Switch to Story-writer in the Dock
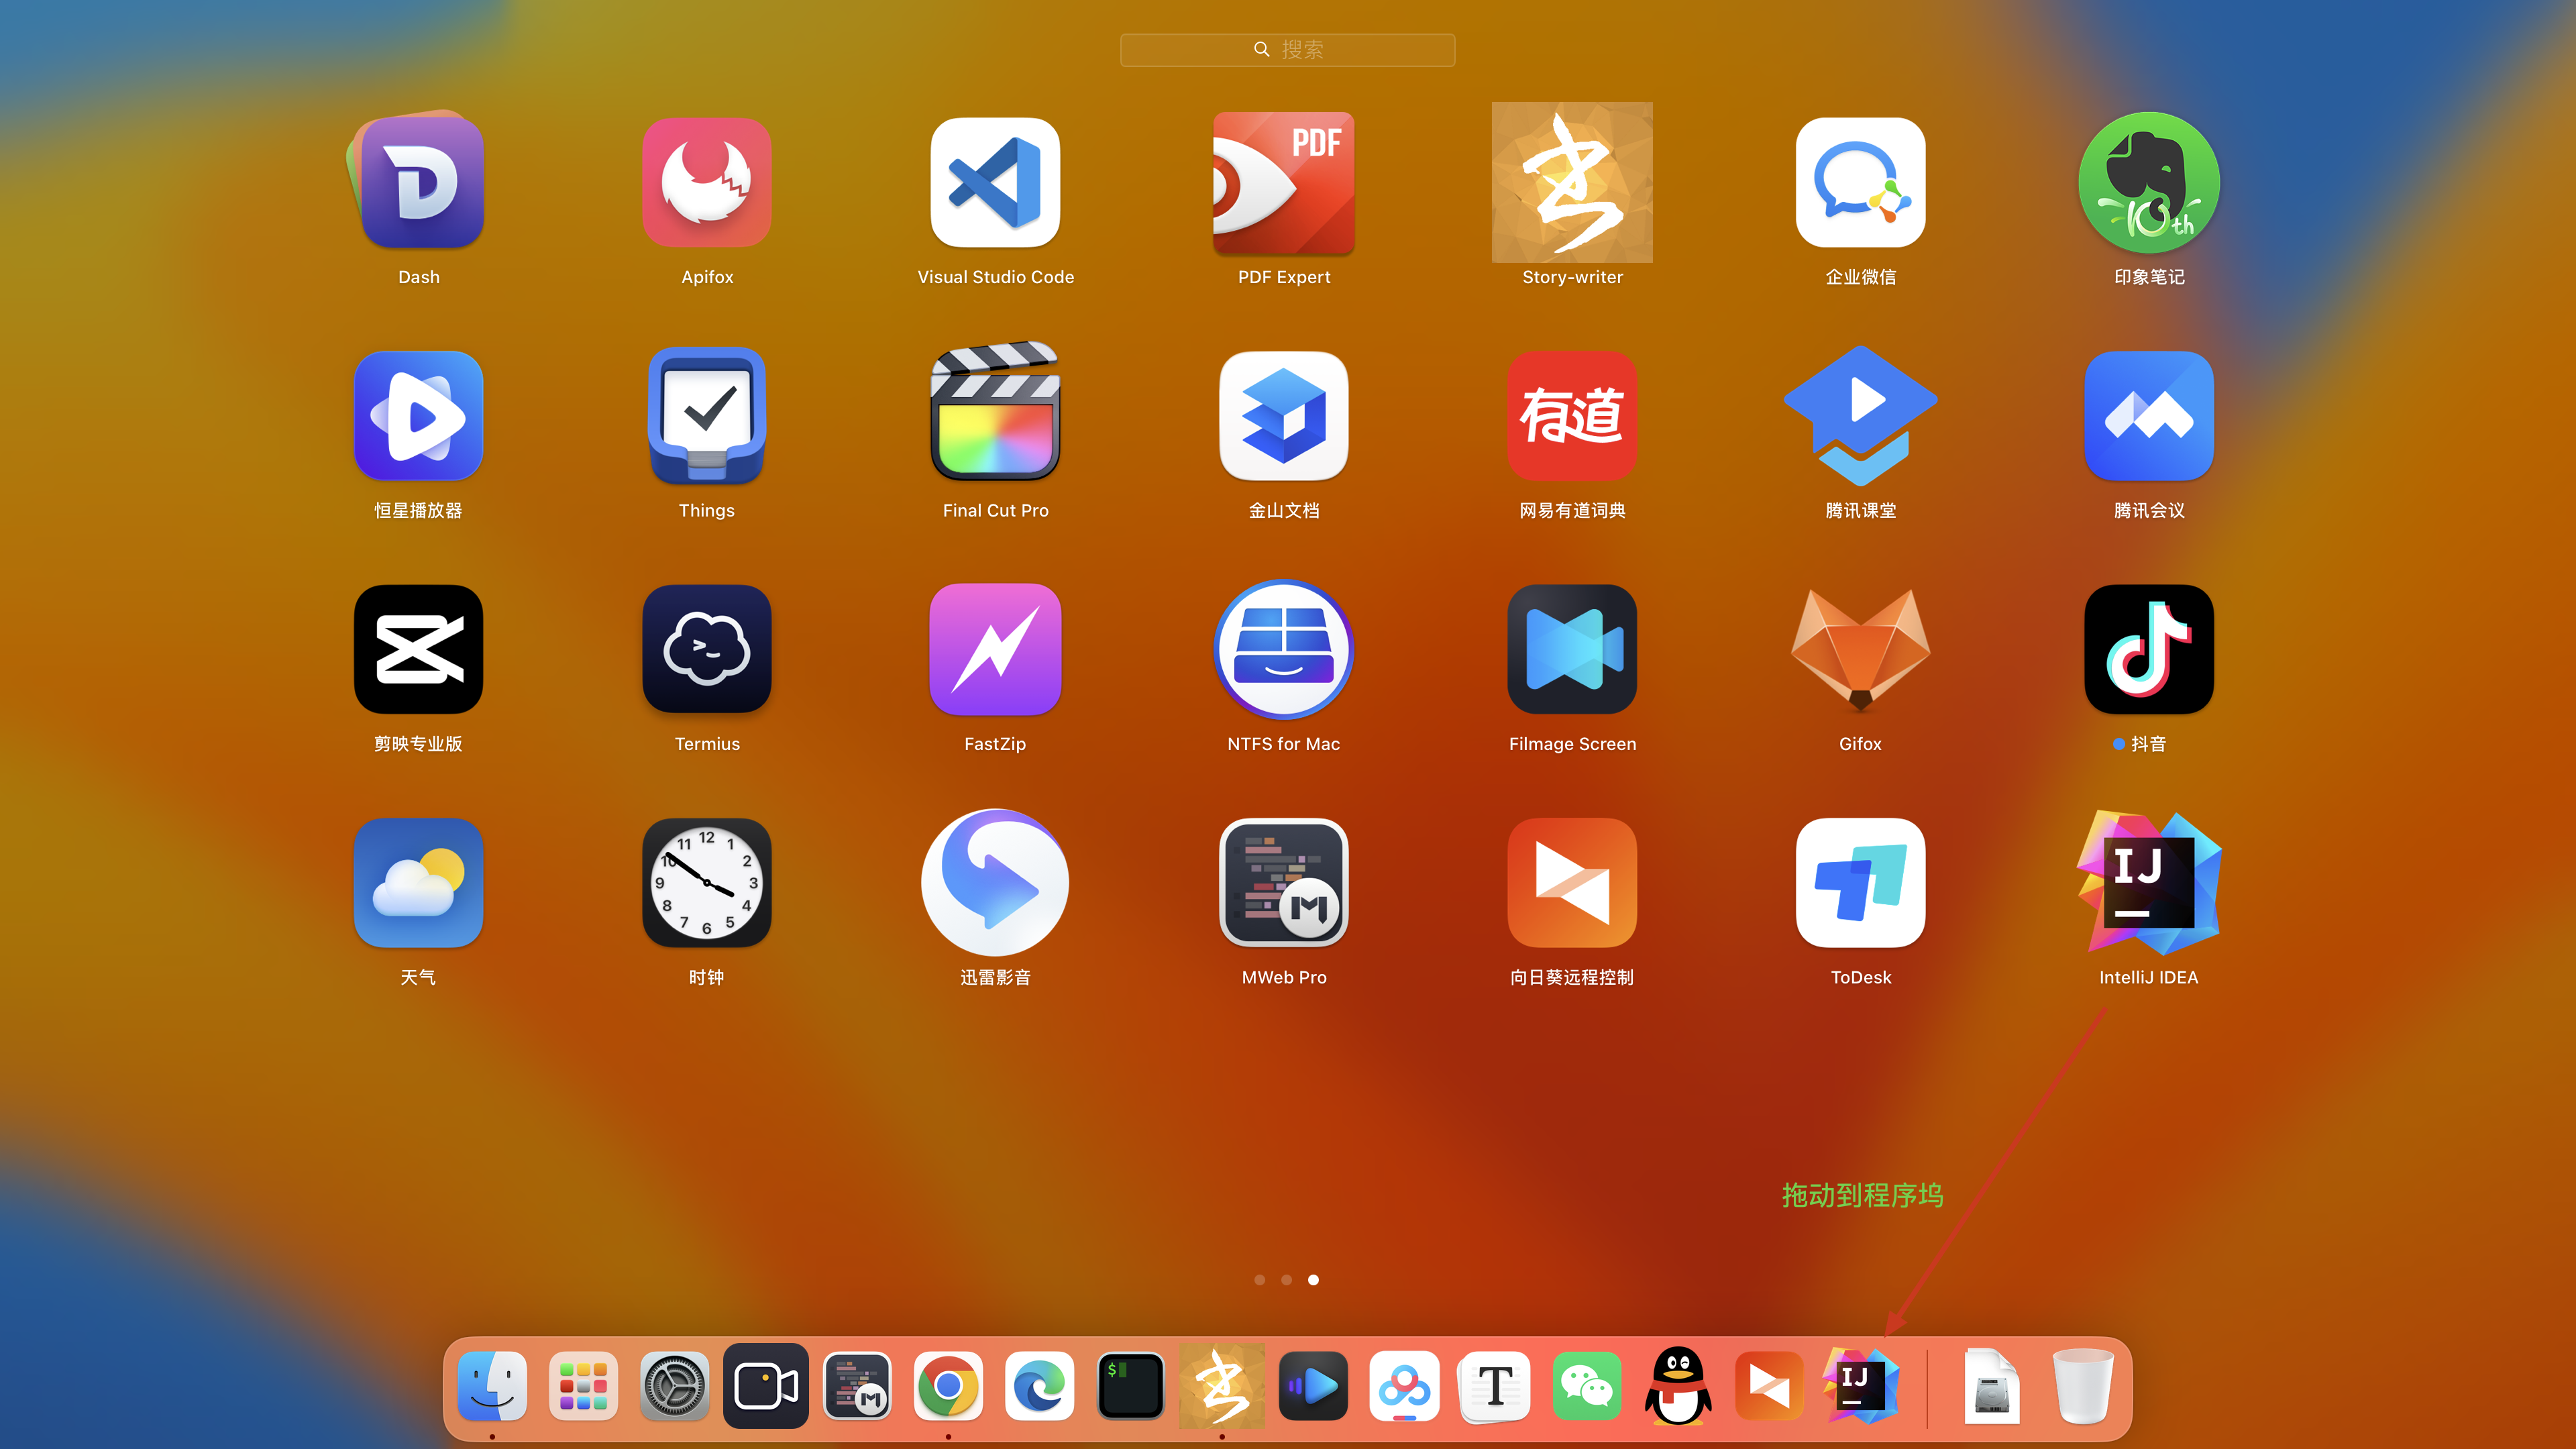The width and height of the screenshot is (2576, 1449). [1222, 1386]
